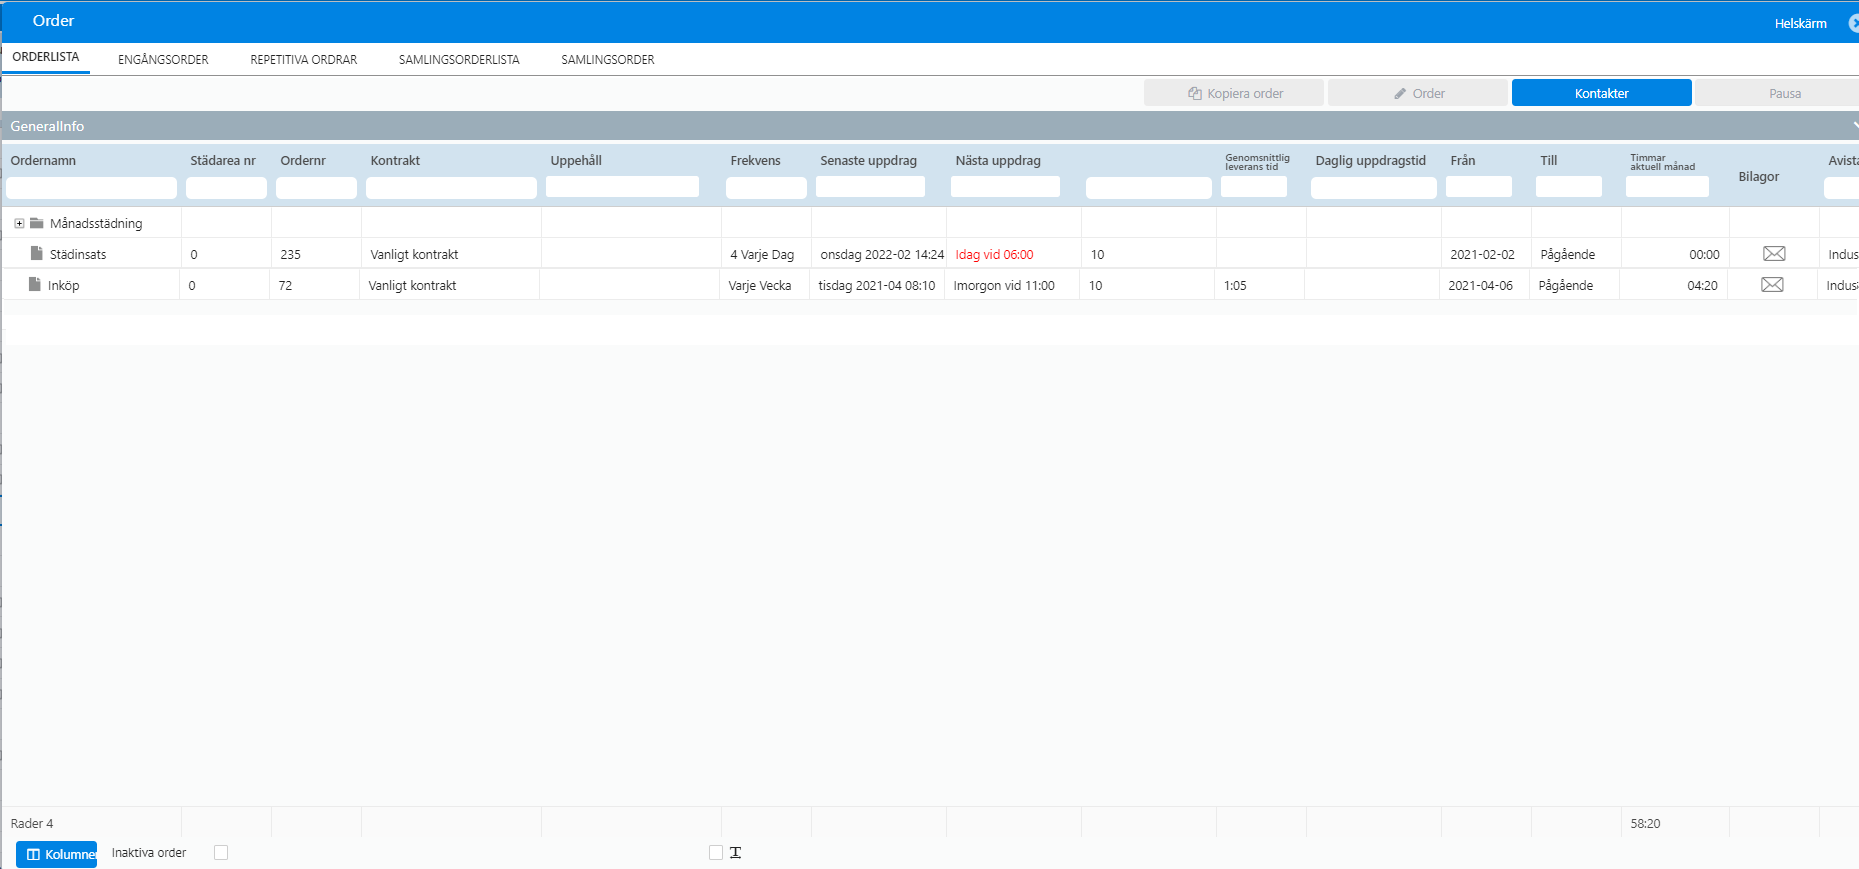Sort by the Ordernamn column header
Image resolution: width=1859 pixels, height=869 pixels.
(43, 160)
